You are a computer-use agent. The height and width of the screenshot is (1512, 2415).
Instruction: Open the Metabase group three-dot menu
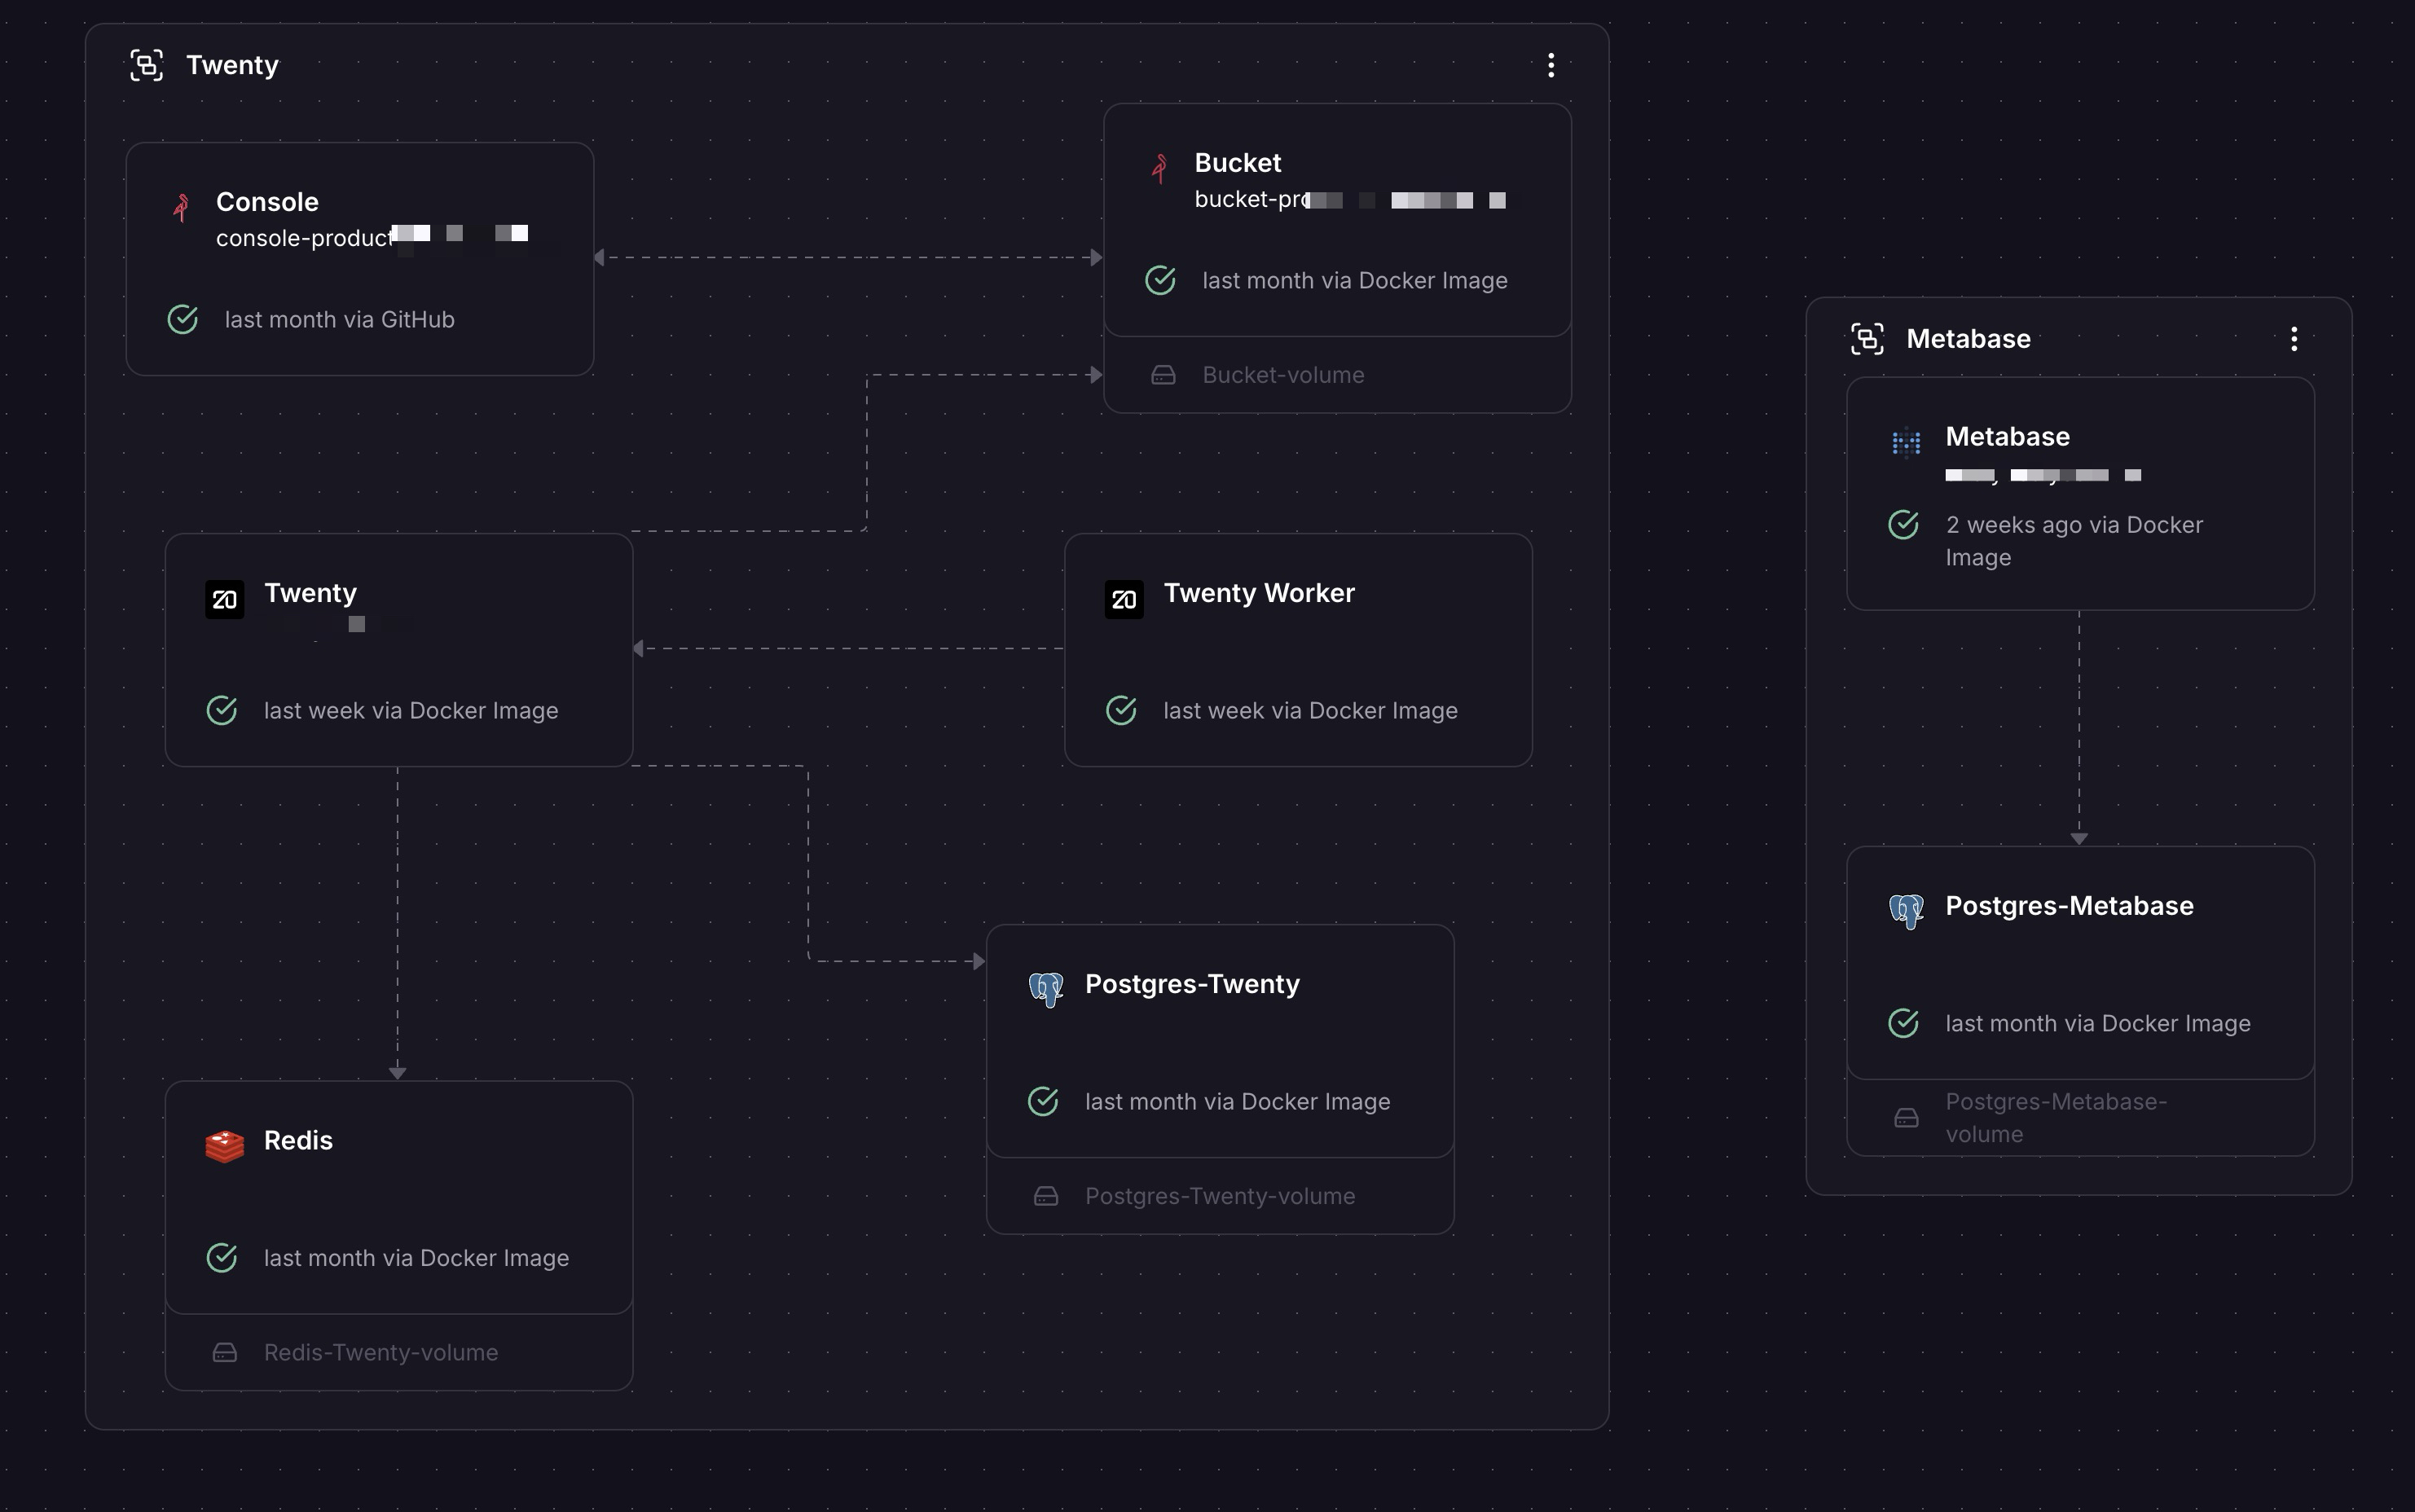(x=2294, y=339)
